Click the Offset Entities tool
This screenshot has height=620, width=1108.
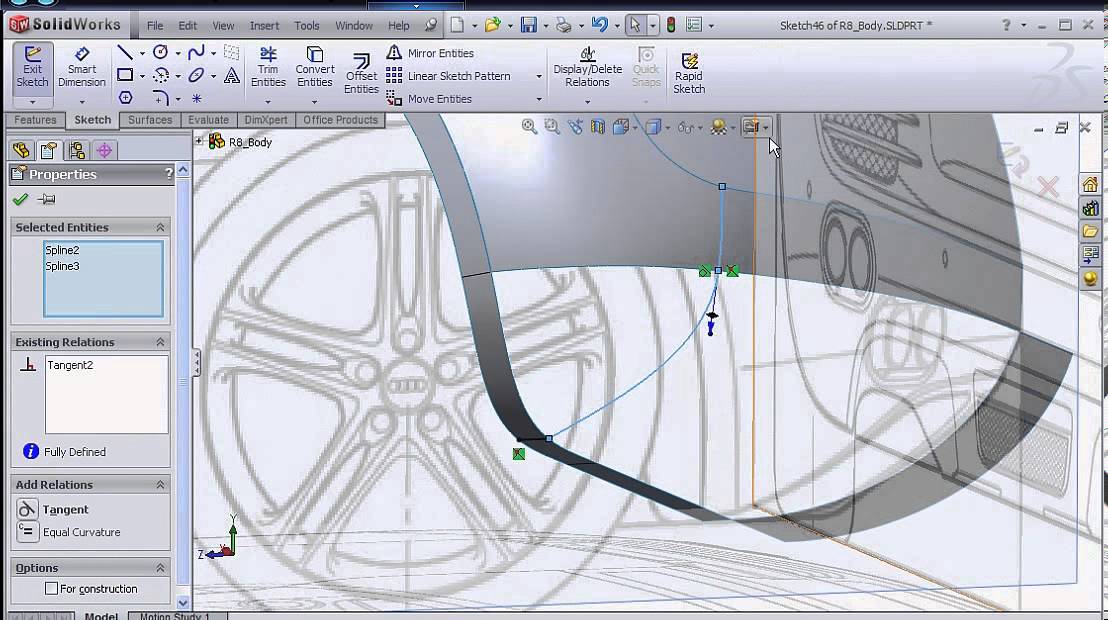(361, 74)
